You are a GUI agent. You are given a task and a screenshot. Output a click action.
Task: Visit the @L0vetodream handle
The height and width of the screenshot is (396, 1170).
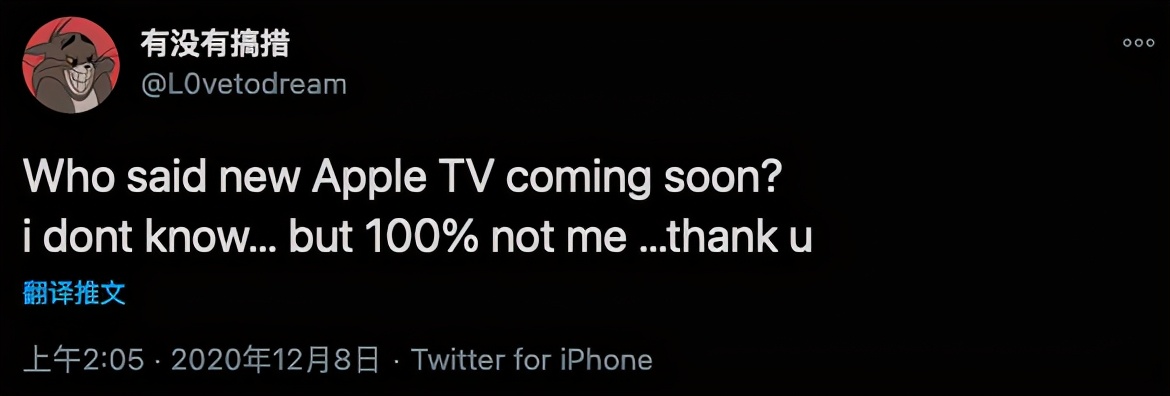click(x=244, y=85)
